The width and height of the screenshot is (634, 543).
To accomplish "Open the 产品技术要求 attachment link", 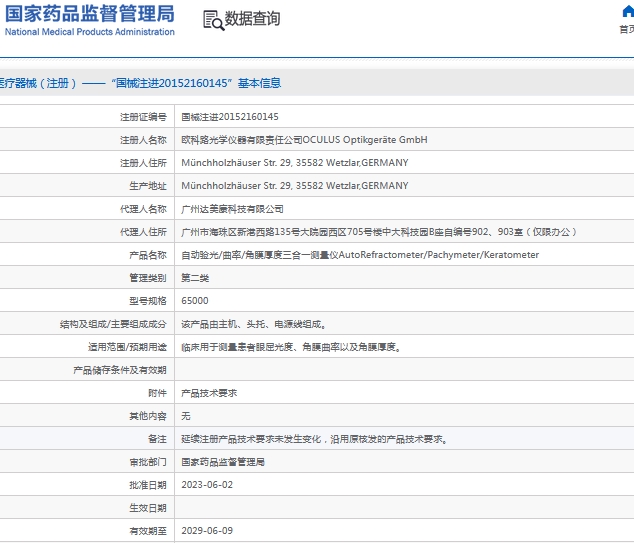I will 209,393.
